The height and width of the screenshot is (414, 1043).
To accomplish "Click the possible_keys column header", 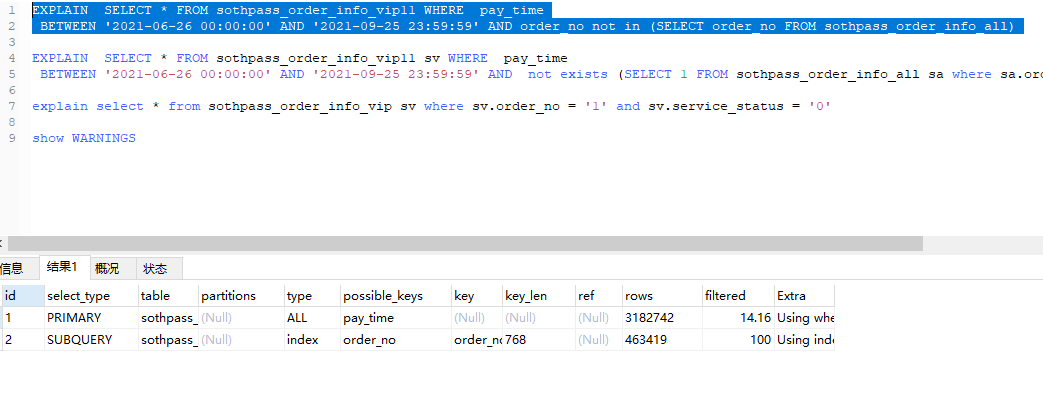I will pos(396,296).
